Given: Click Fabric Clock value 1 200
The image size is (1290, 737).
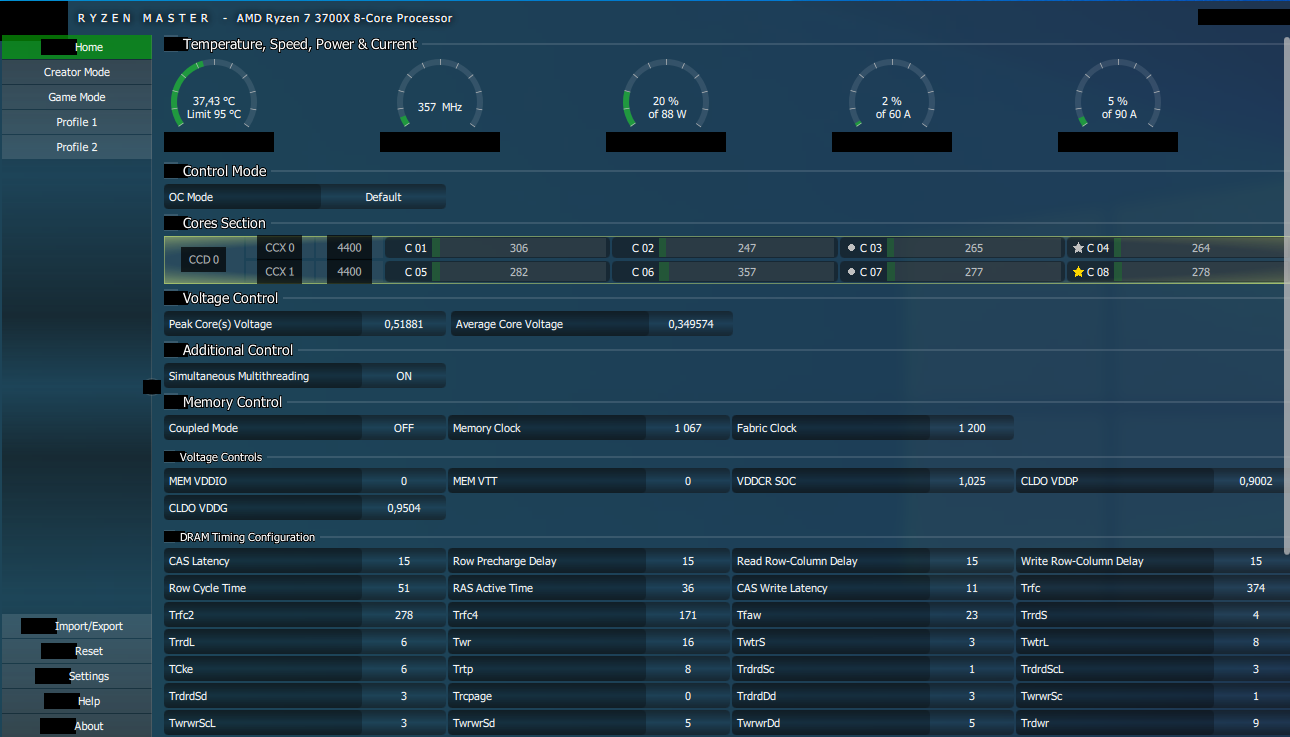Looking at the screenshot, I should (972, 428).
